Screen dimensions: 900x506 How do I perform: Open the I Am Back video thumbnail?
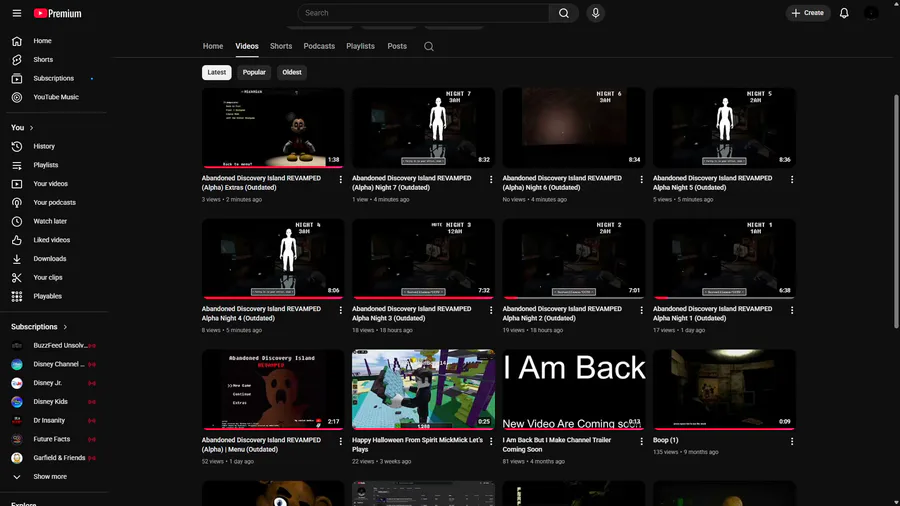[x=574, y=390]
